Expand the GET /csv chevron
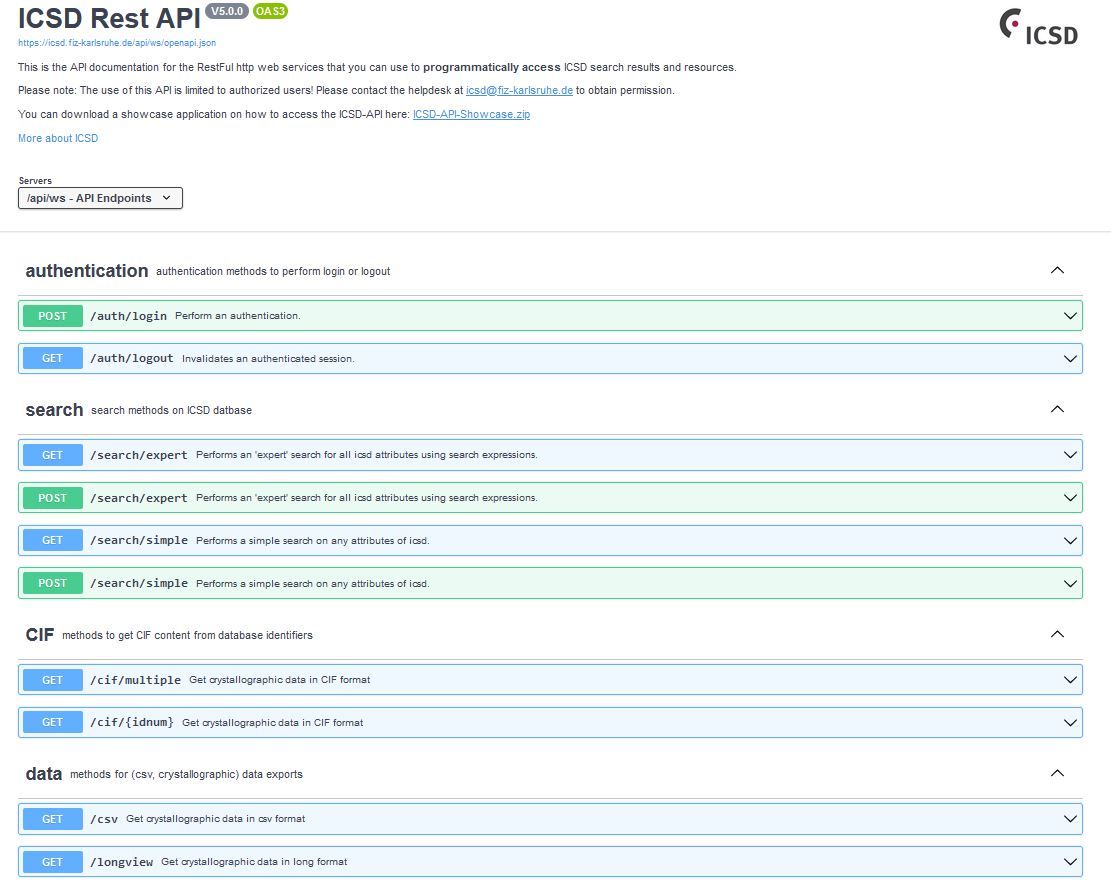The image size is (1111, 886). (1070, 819)
